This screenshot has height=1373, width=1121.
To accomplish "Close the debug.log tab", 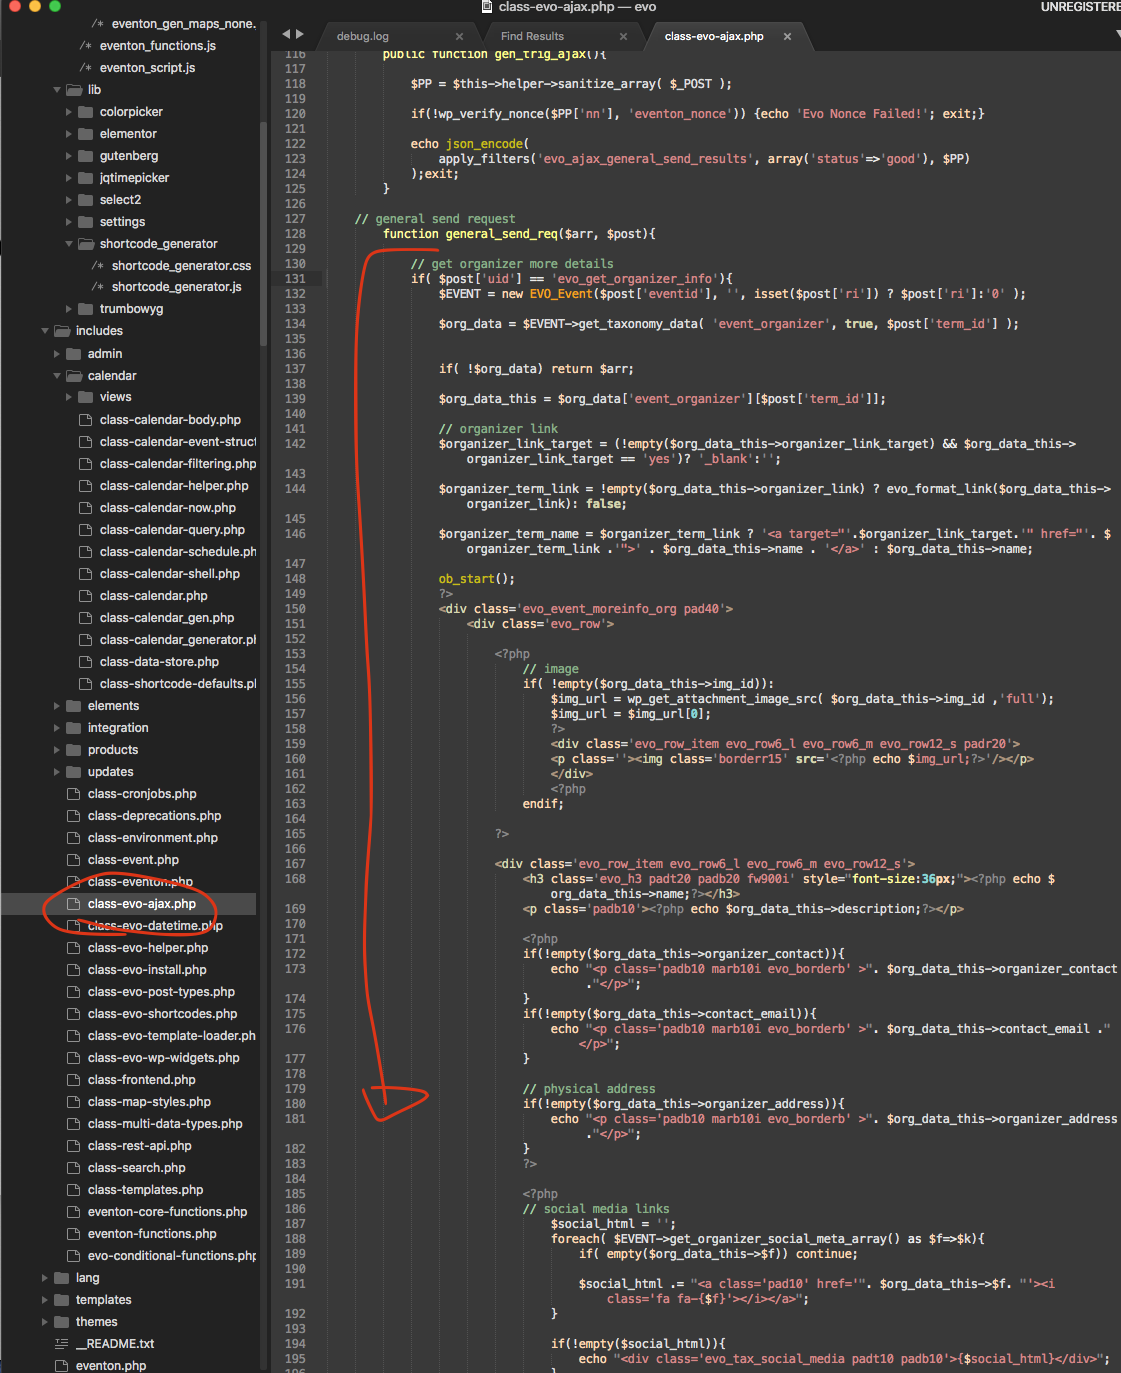I will click(x=459, y=37).
